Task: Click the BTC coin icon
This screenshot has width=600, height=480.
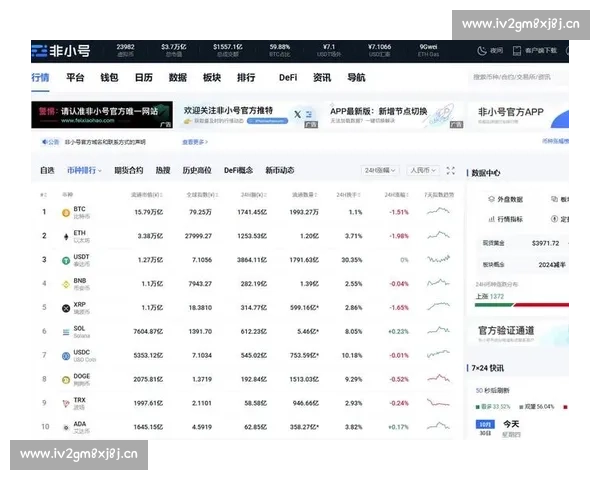Action: point(66,213)
